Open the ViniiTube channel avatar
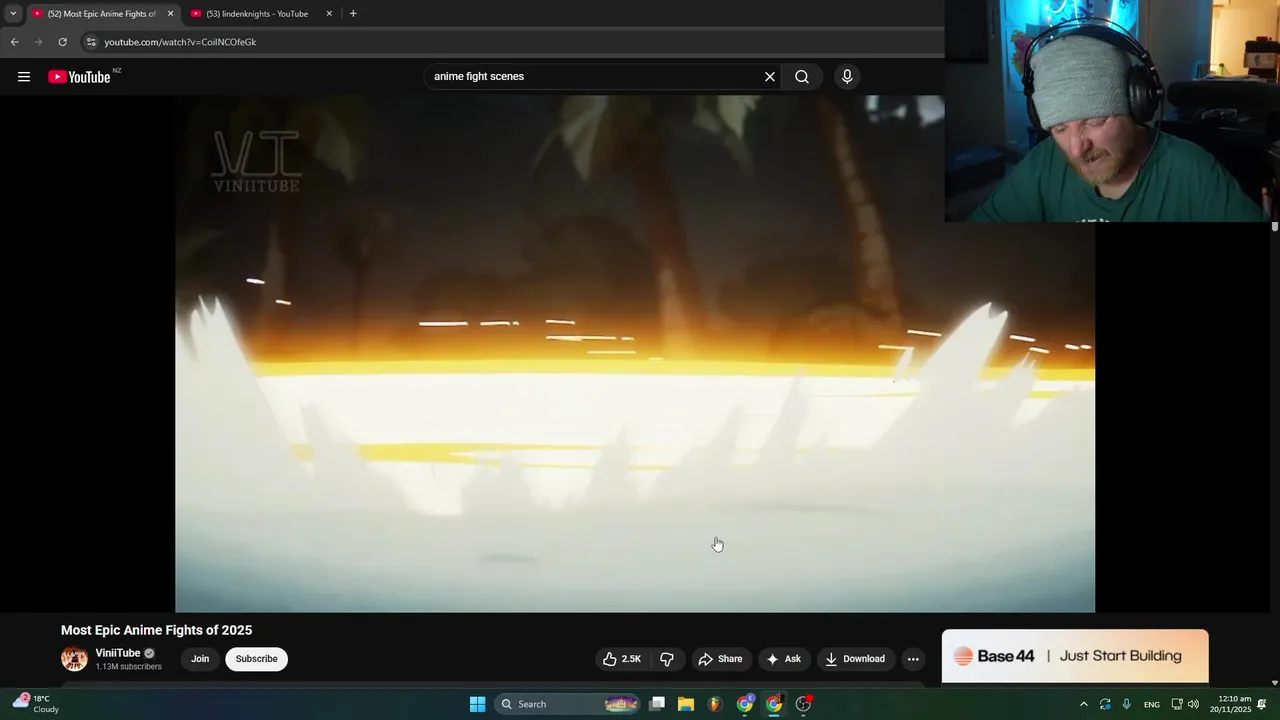This screenshot has width=1280, height=720. click(x=74, y=659)
